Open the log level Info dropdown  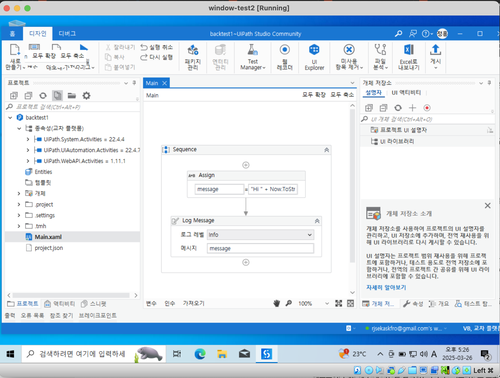[260, 235]
